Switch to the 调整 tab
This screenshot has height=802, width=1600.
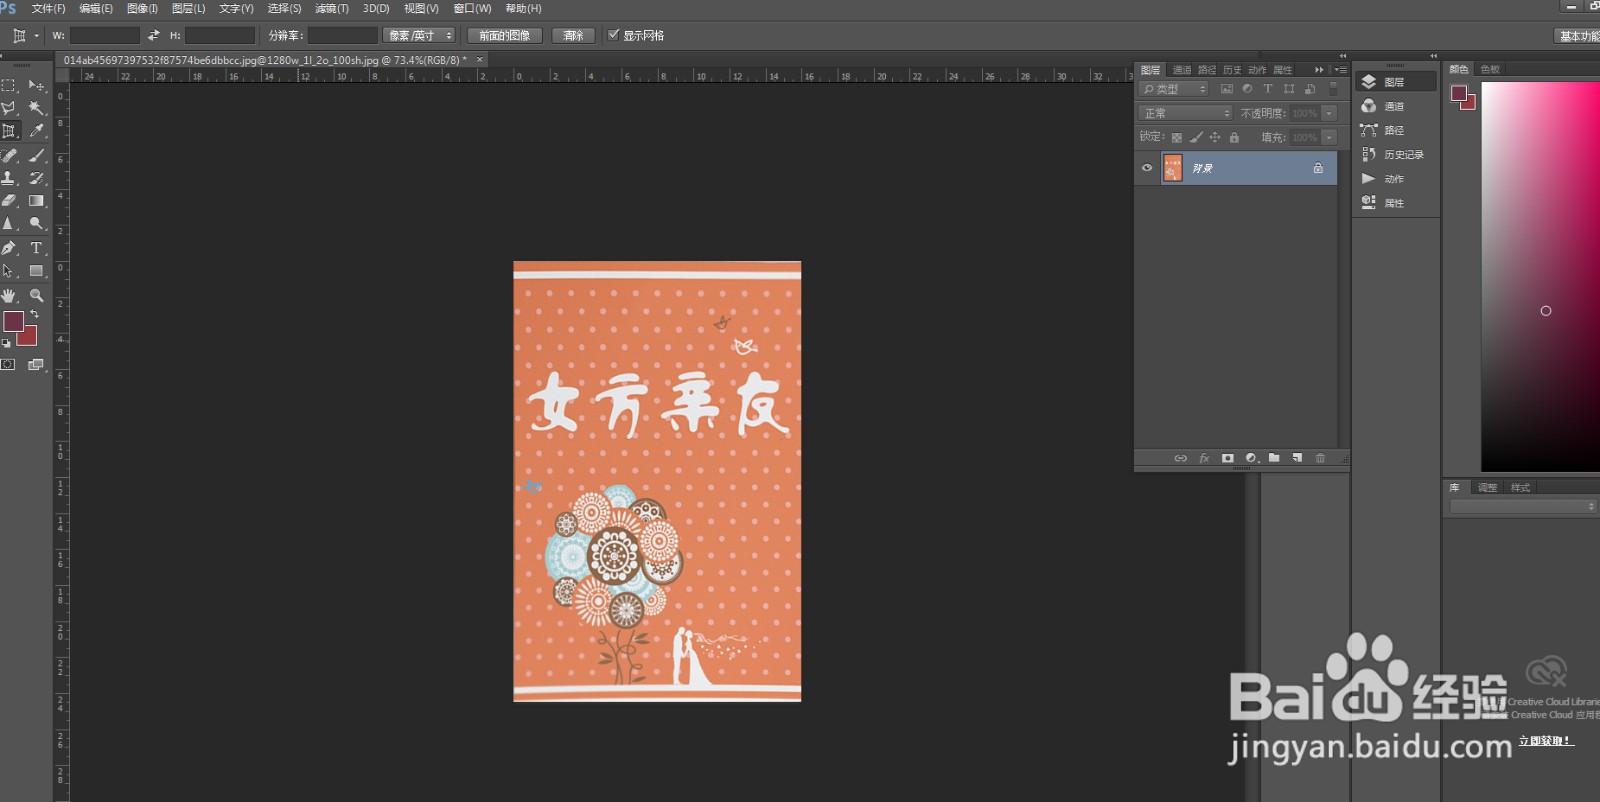tap(1488, 487)
